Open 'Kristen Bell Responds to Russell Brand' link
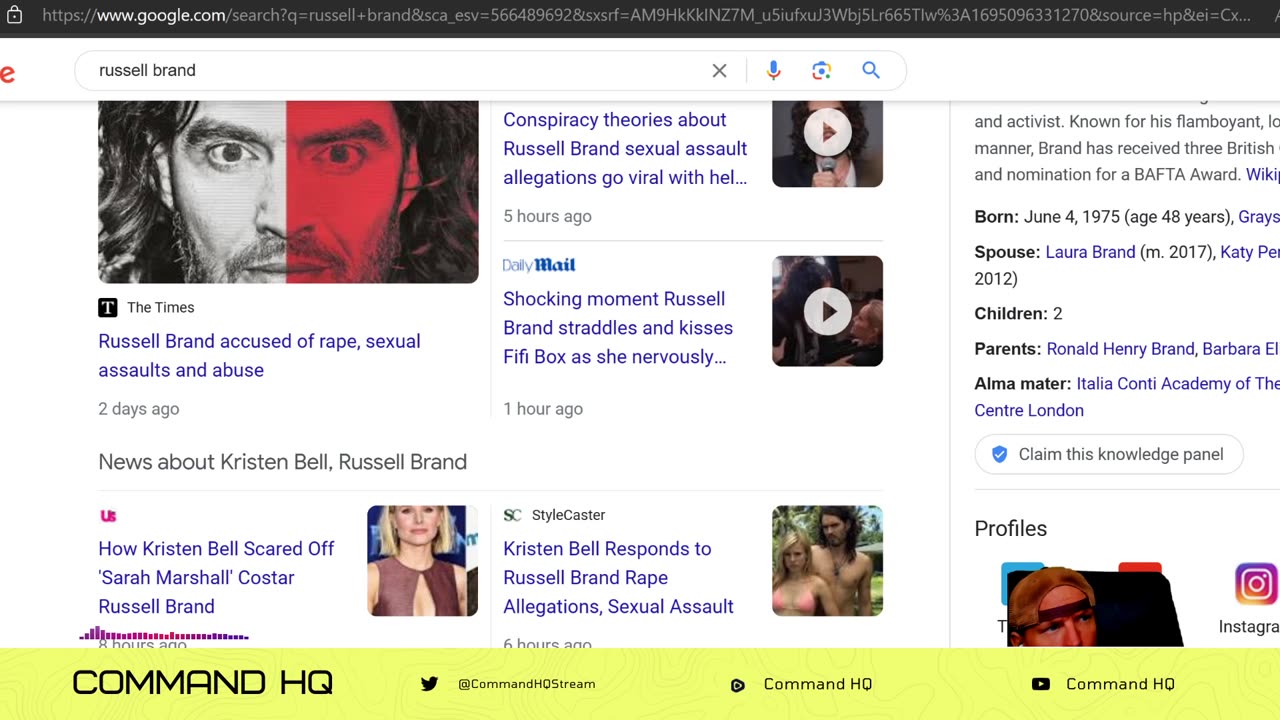This screenshot has height=720, width=1280. pyautogui.click(x=618, y=577)
